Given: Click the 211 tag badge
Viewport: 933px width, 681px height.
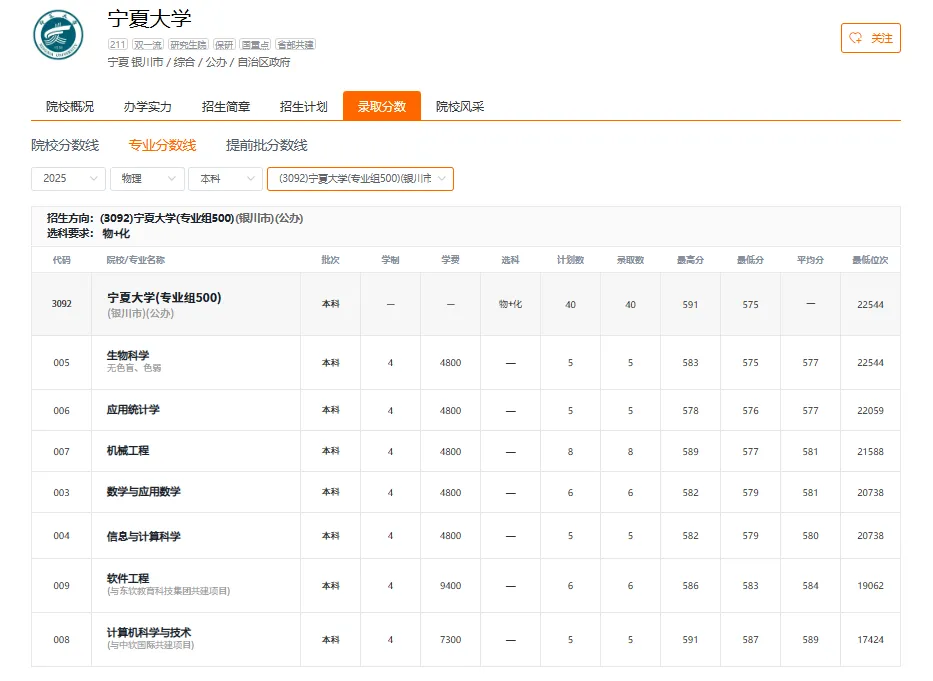Looking at the screenshot, I should tap(118, 45).
